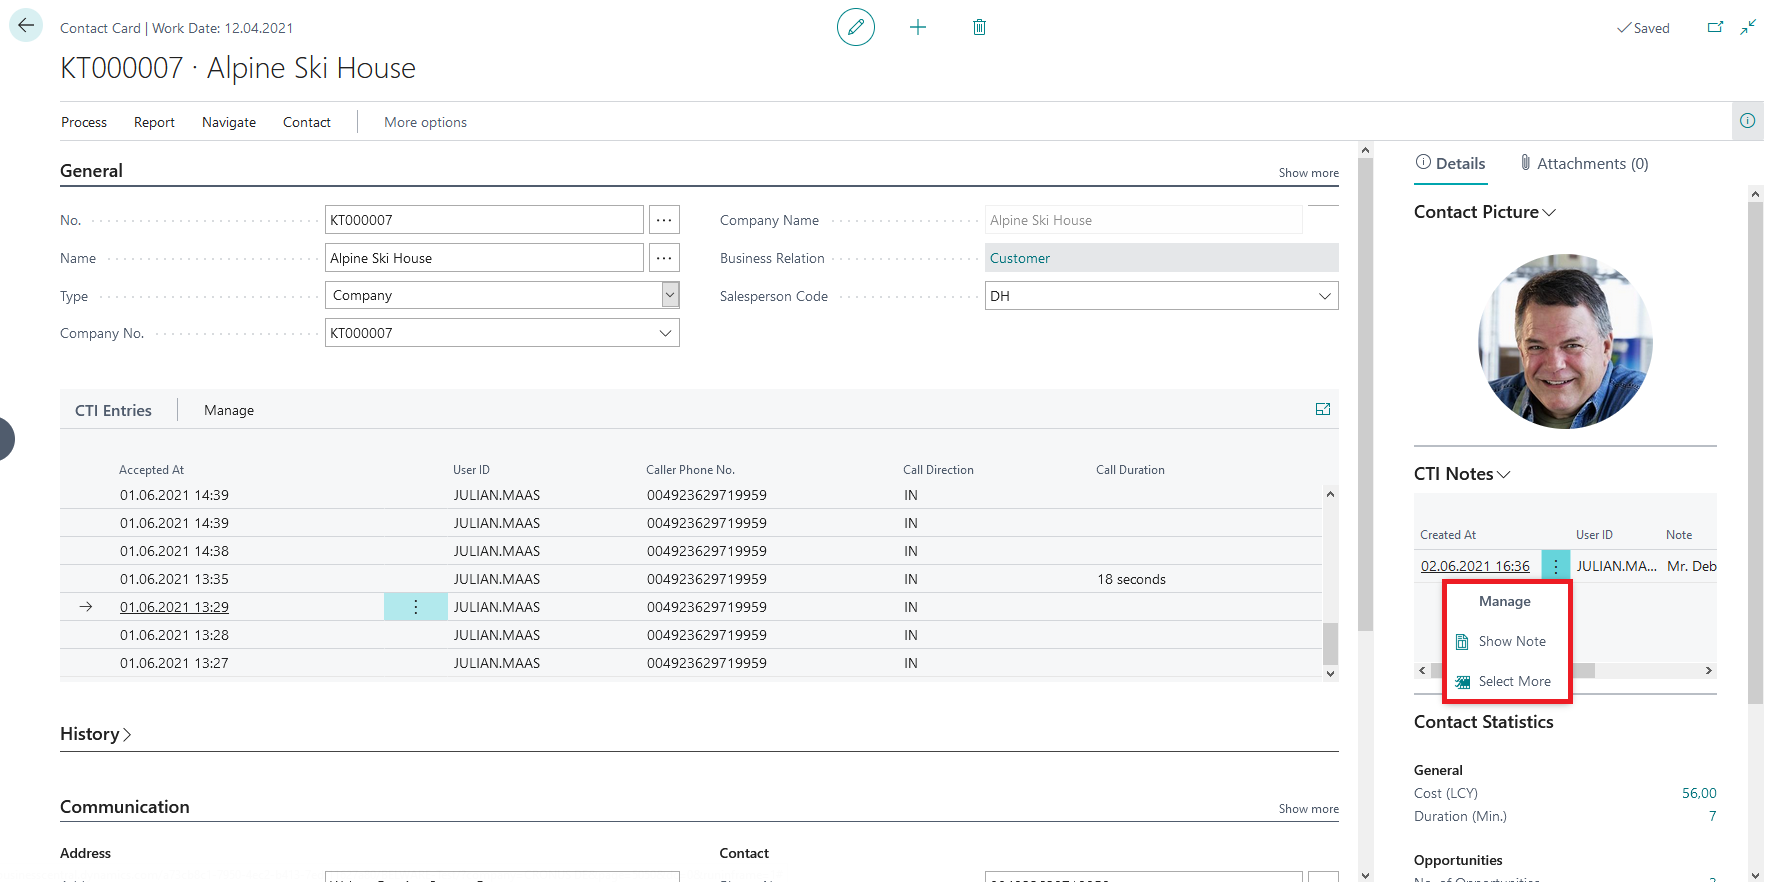This screenshot has height=882, width=1787.
Task: Click the Name input field
Action: click(x=484, y=258)
